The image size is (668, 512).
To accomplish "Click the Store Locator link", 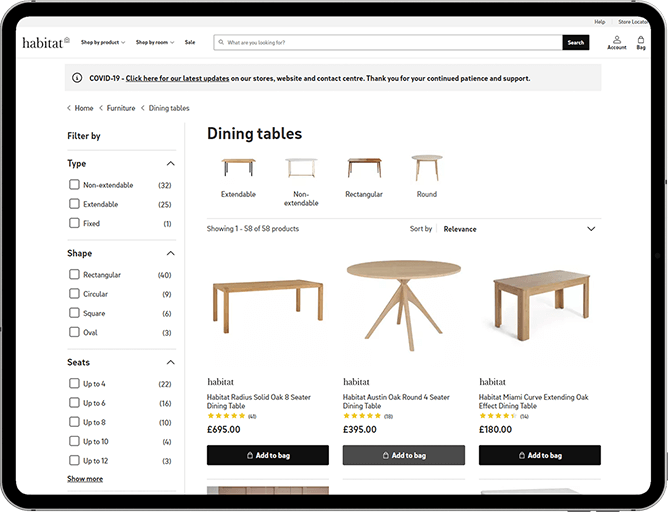I will [x=633, y=22].
